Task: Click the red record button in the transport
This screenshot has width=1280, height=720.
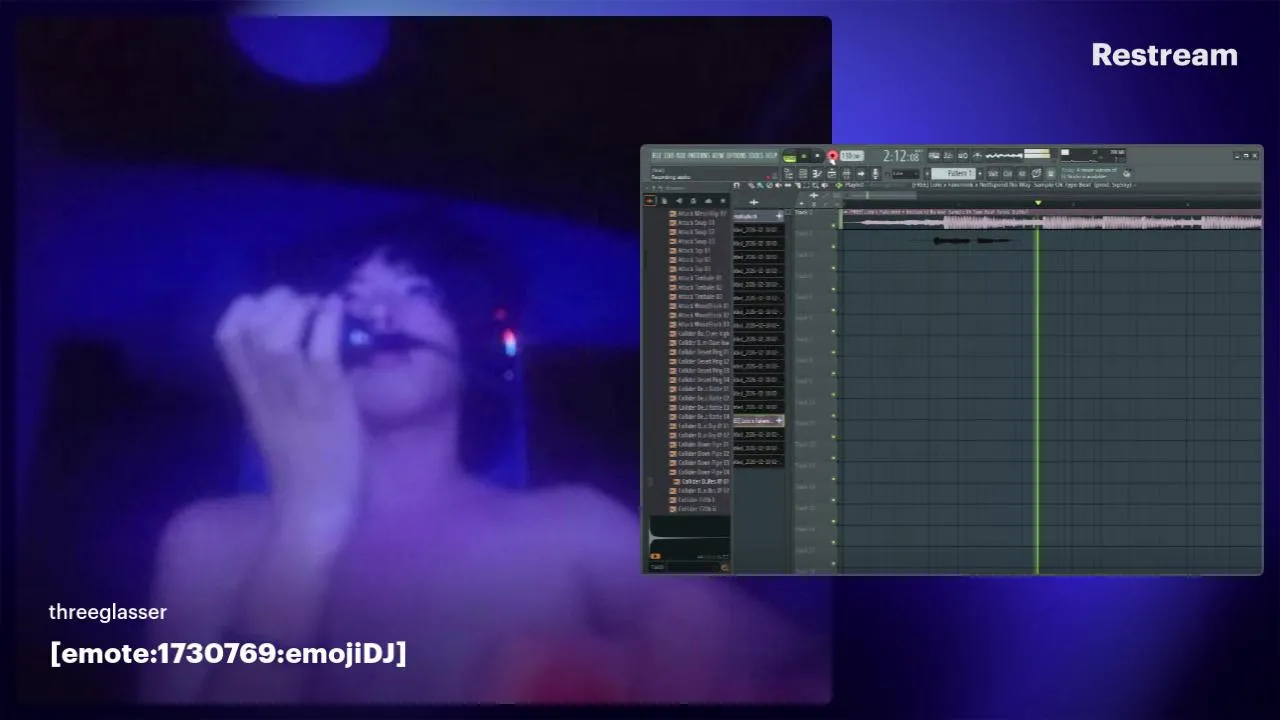Action: tap(832, 156)
